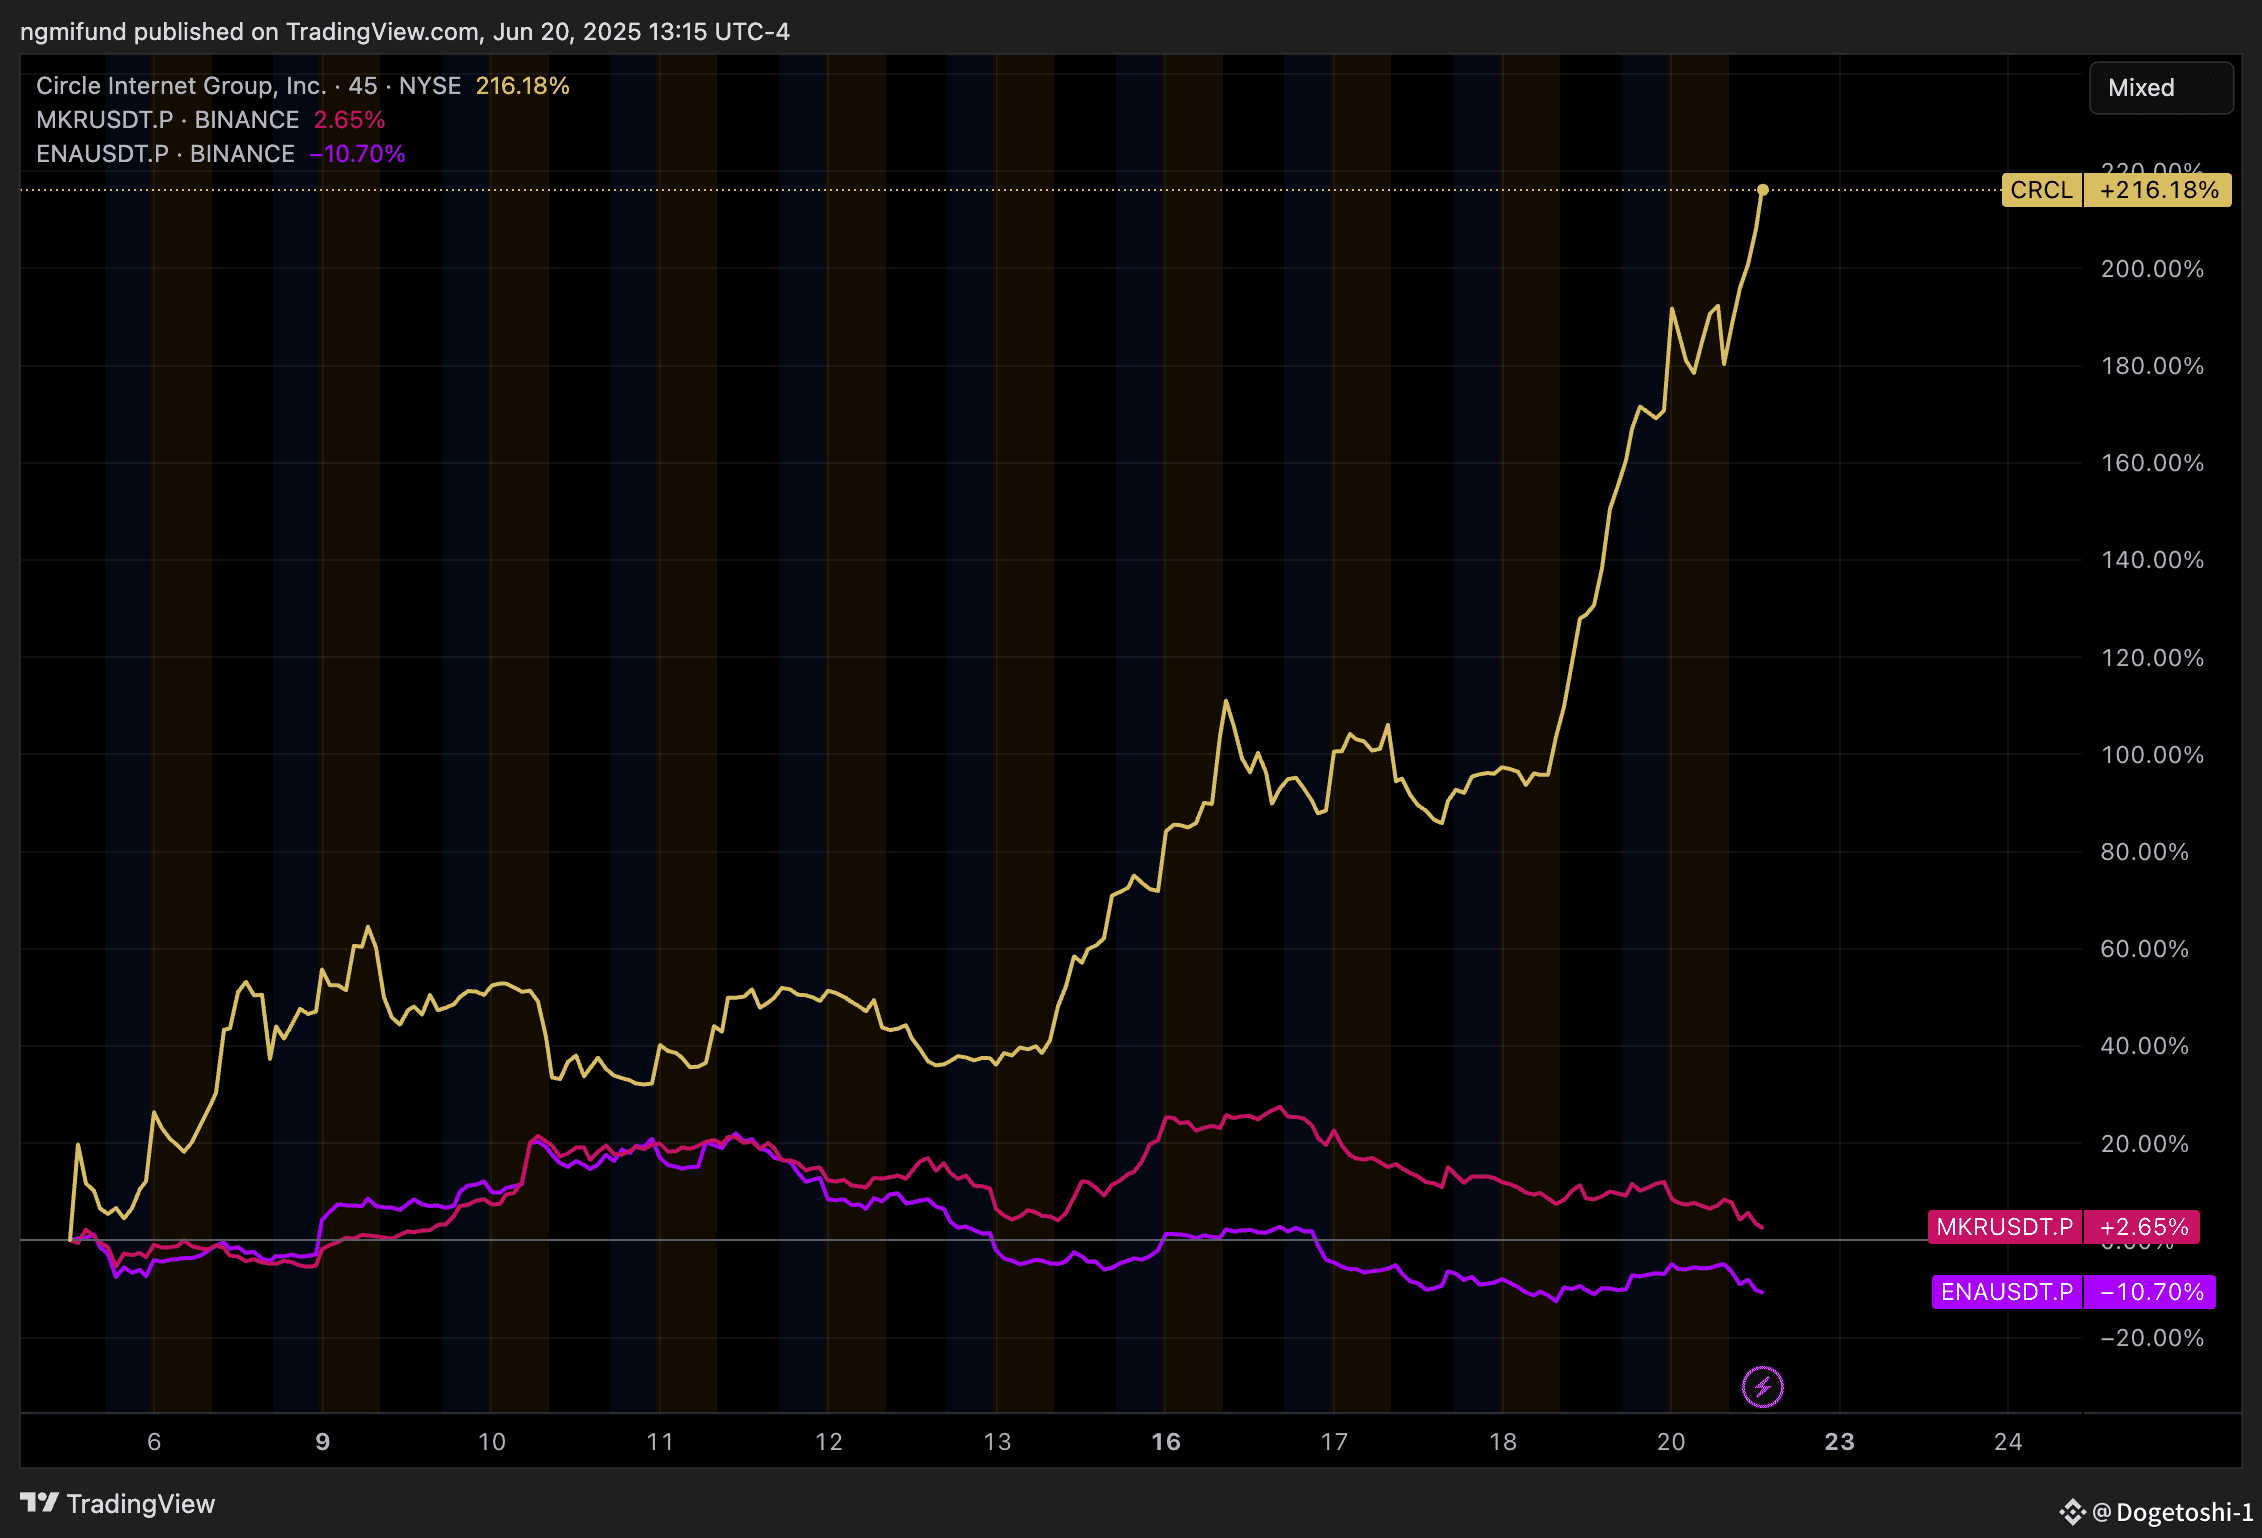Click the 80.00% price axis label
The image size is (2262, 1538).
pyautogui.click(x=2144, y=852)
